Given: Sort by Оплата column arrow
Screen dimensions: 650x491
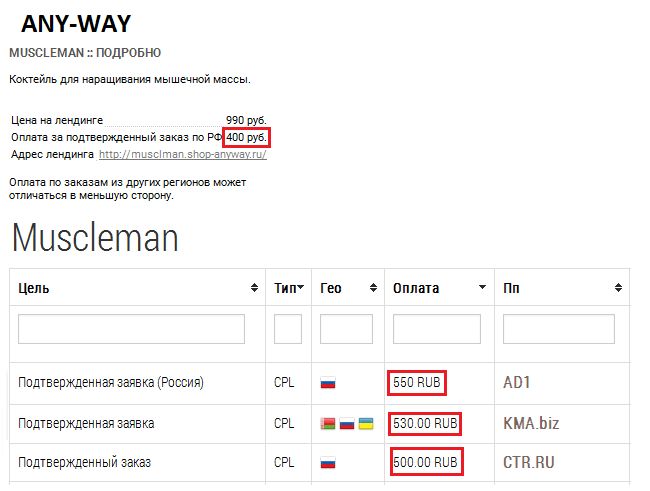Looking at the screenshot, I should tap(483, 287).
